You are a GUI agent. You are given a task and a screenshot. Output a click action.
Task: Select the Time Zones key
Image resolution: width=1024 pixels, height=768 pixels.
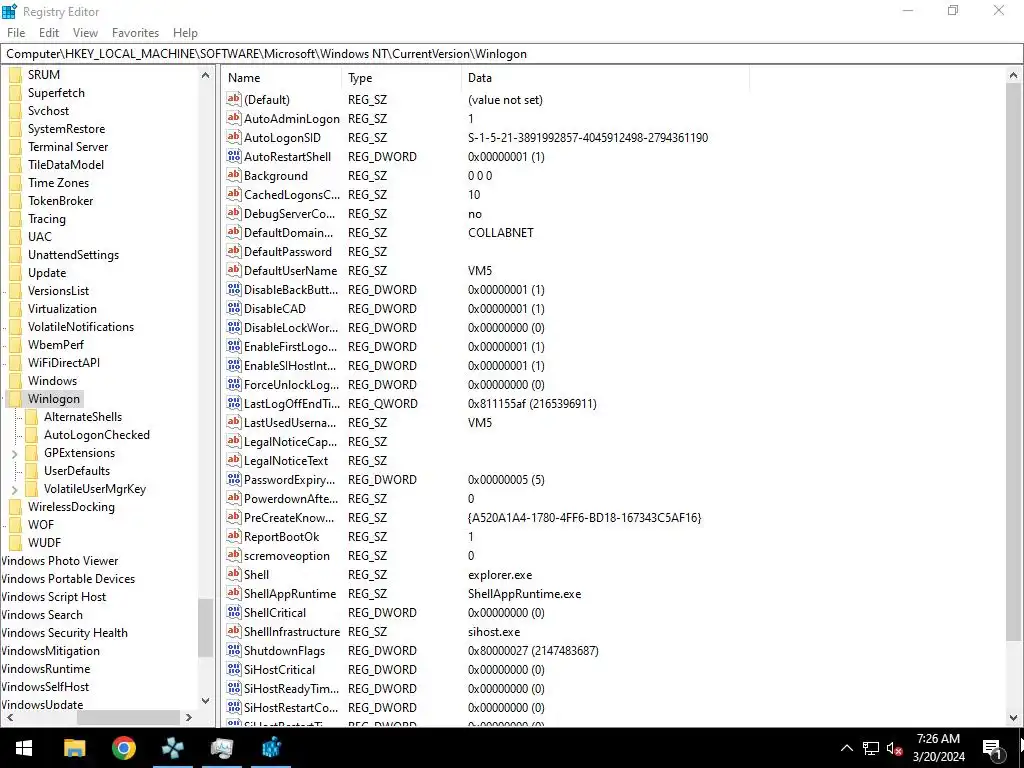pyautogui.click(x=58, y=183)
